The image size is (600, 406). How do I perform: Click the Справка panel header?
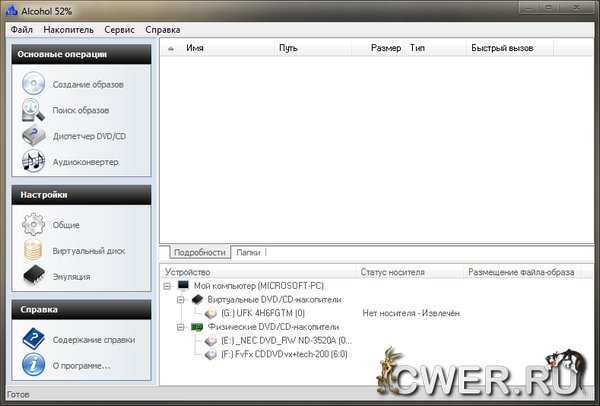pos(82,310)
